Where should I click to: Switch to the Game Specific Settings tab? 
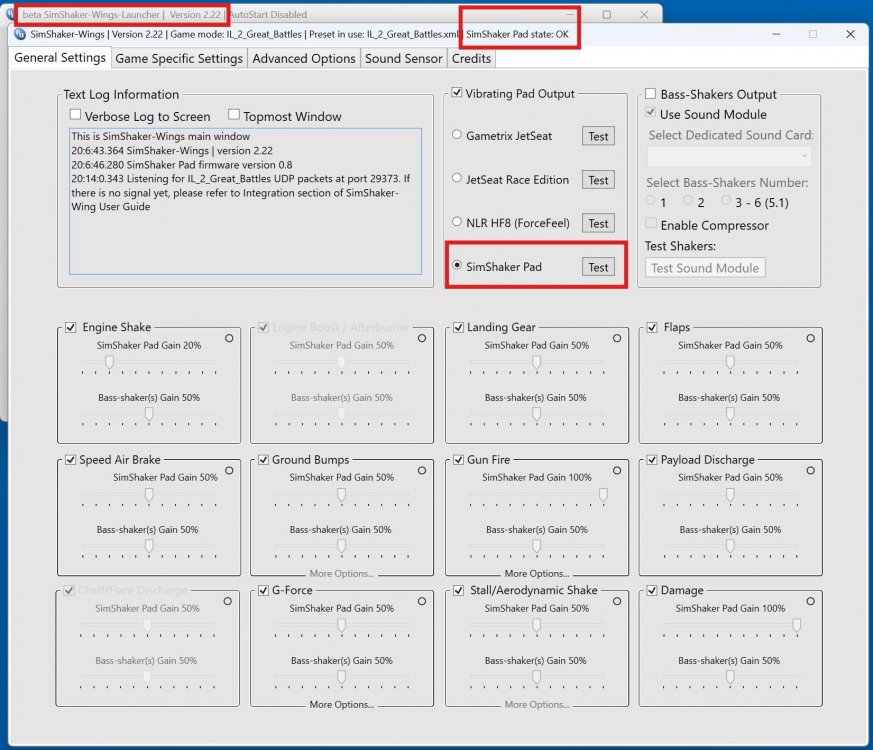point(179,58)
